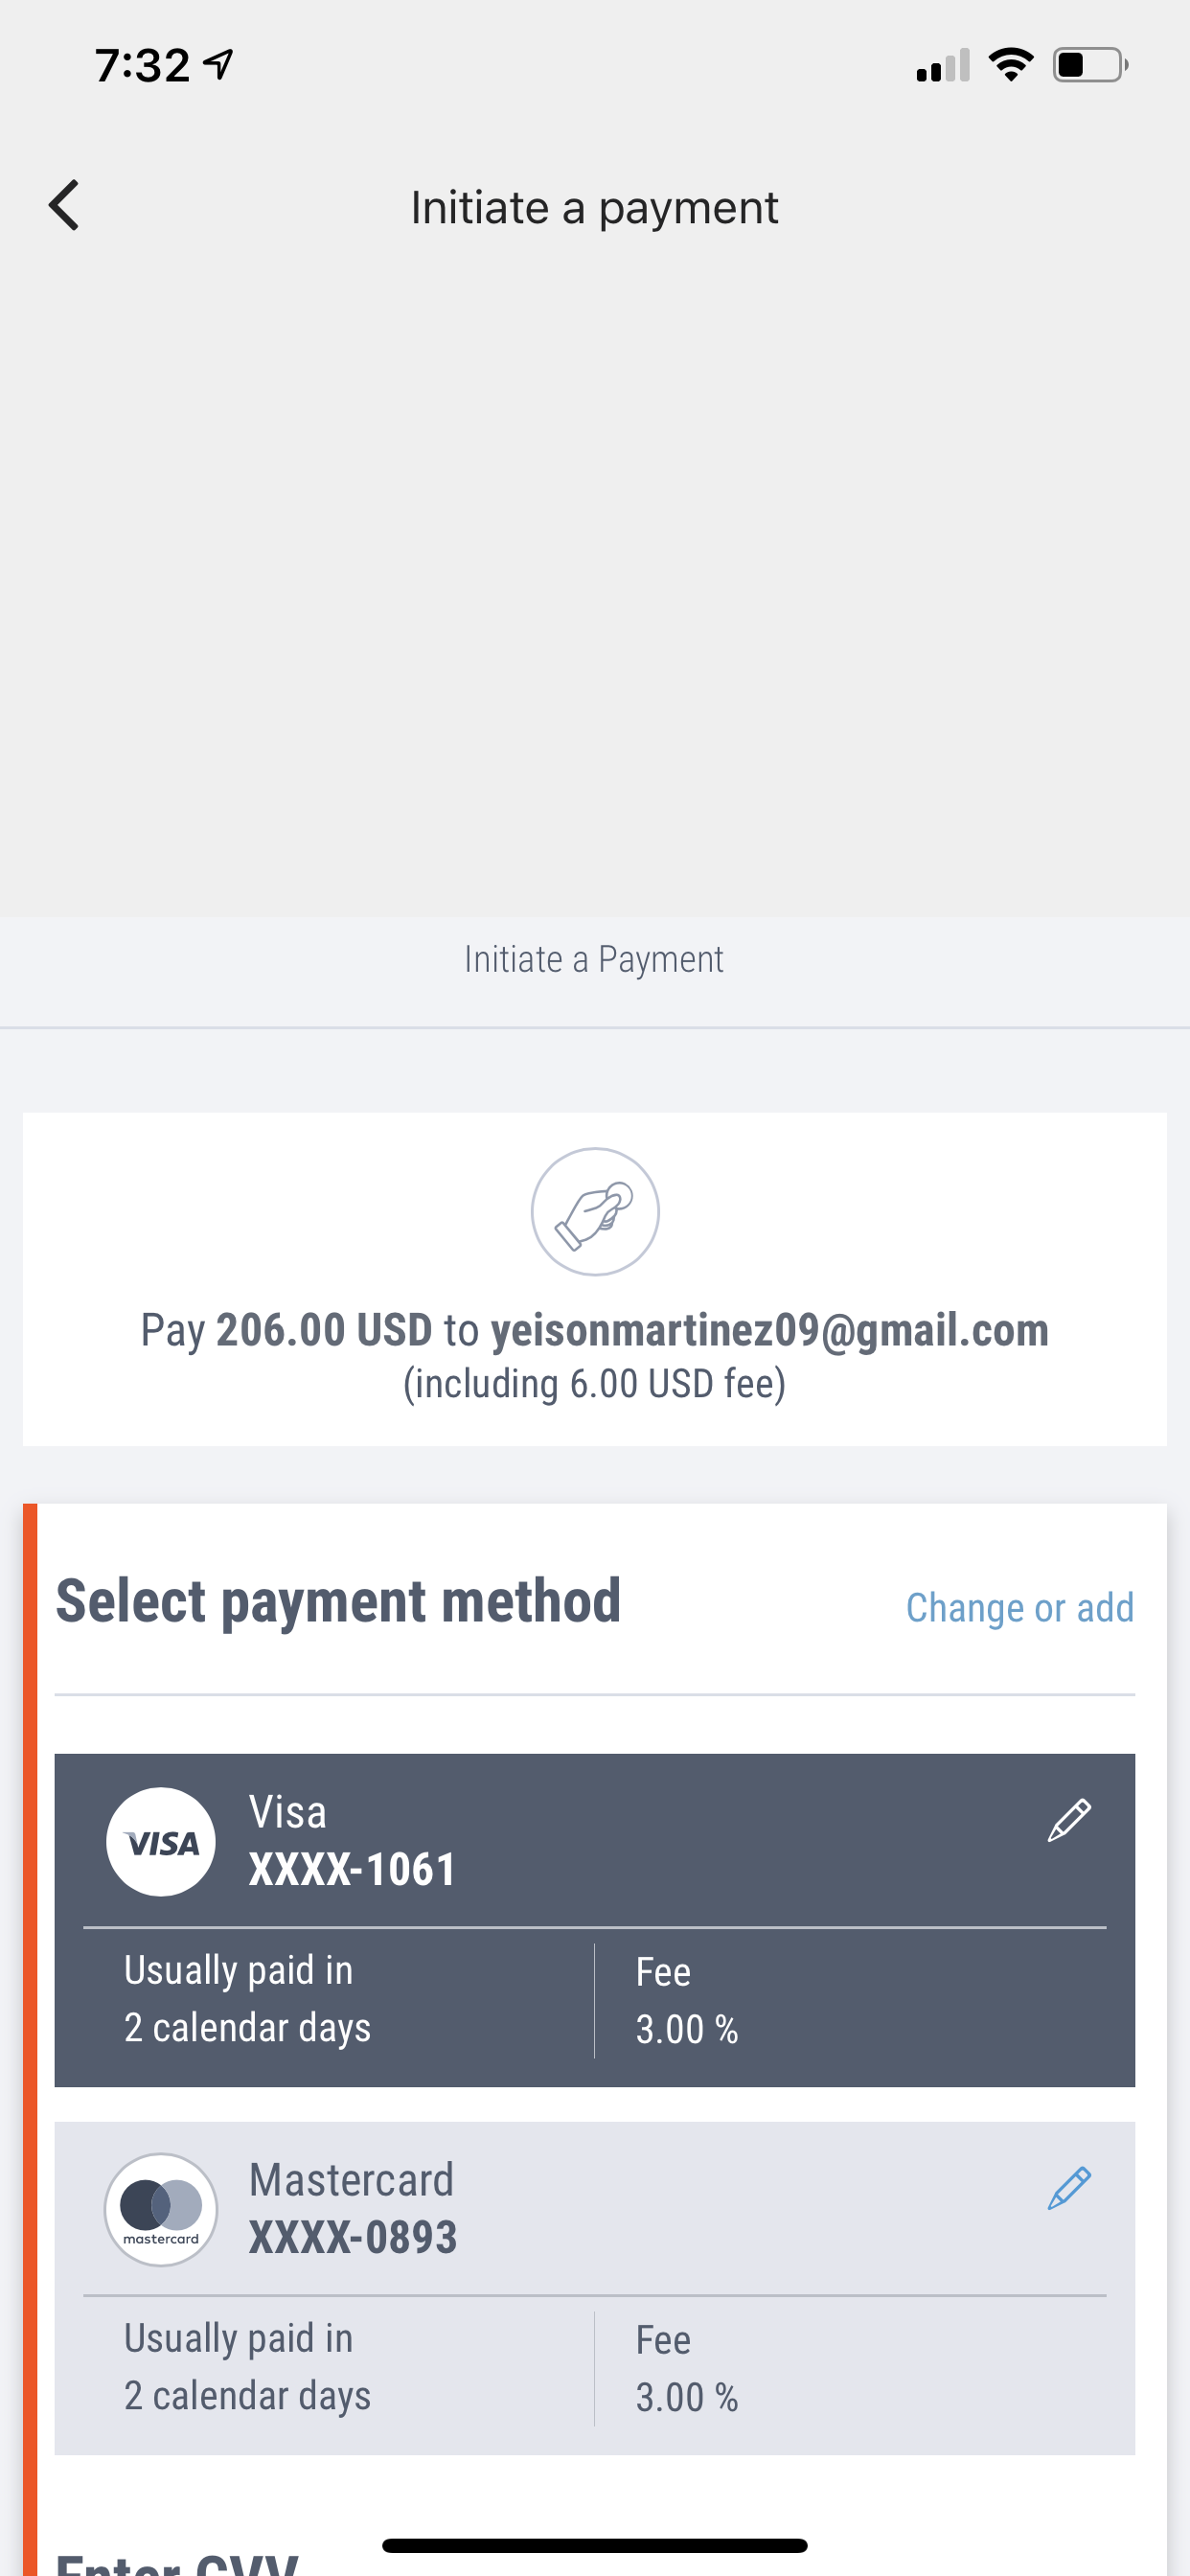
Task: Tap the back arrow icon
Action: 64,206
